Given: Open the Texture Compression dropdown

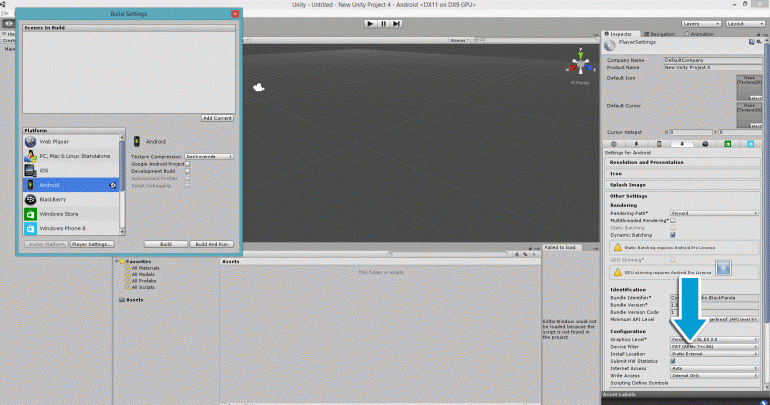Looking at the screenshot, I should [208, 156].
